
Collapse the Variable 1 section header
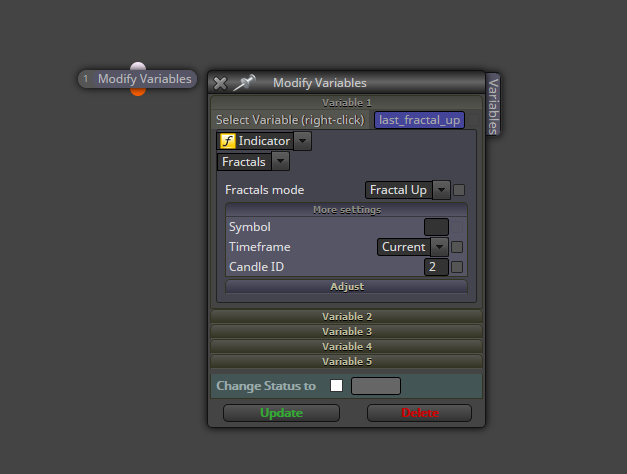click(x=347, y=102)
